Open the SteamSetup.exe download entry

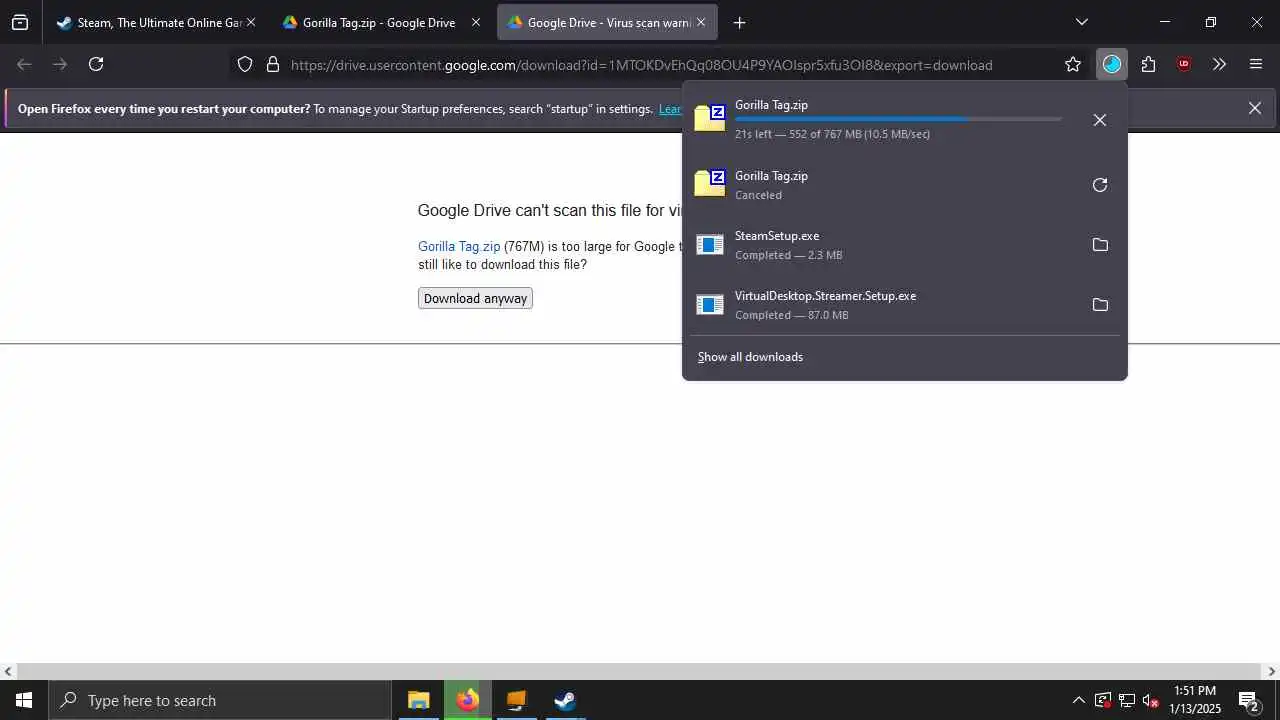click(881, 245)
